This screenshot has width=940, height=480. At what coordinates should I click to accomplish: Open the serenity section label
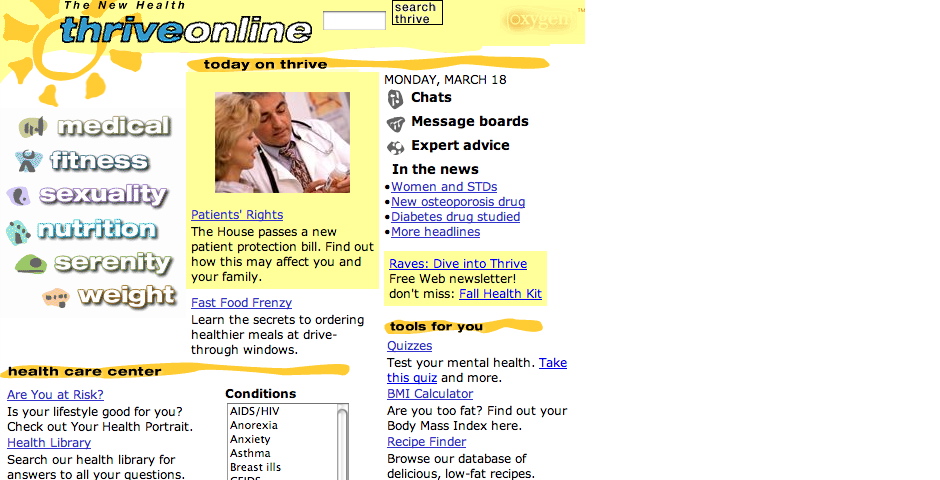113,263
